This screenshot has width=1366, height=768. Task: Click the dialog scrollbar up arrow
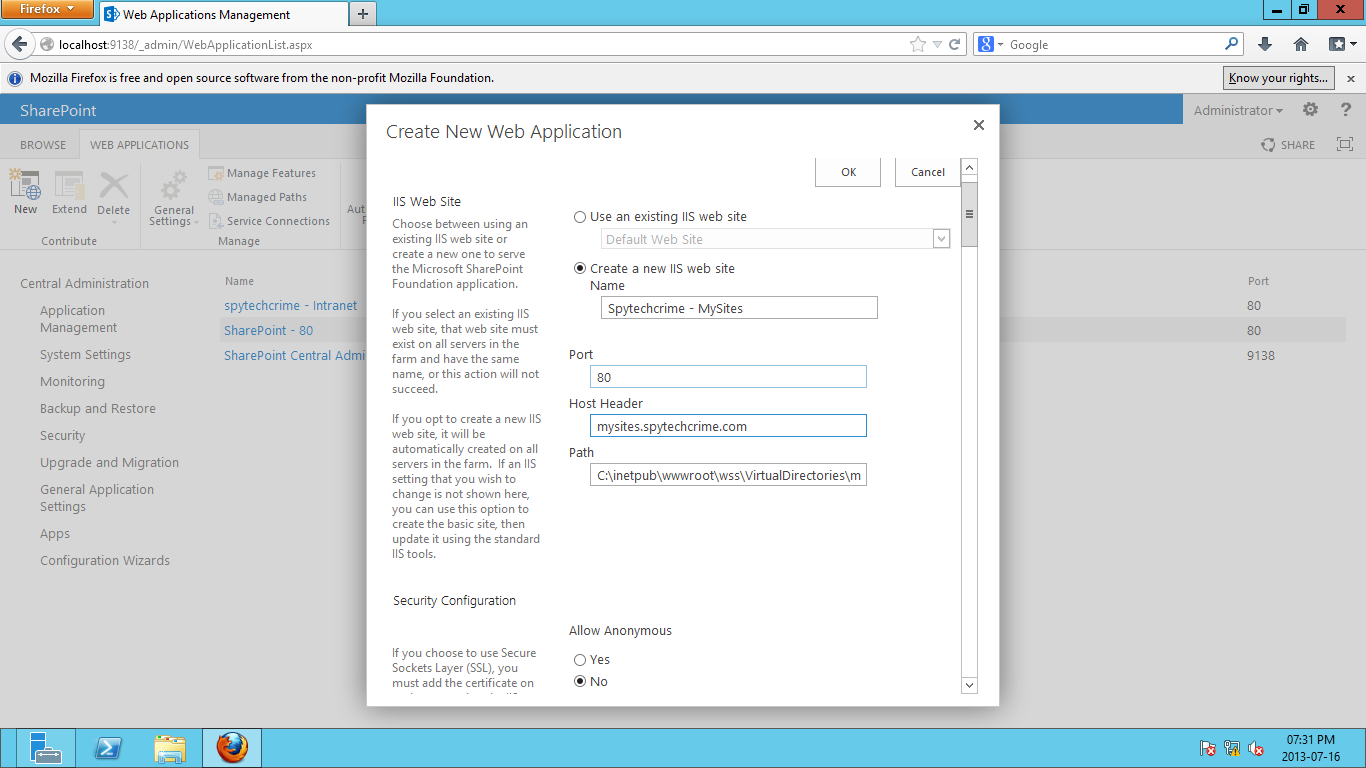pyautogui.click(x=969, y=167)
